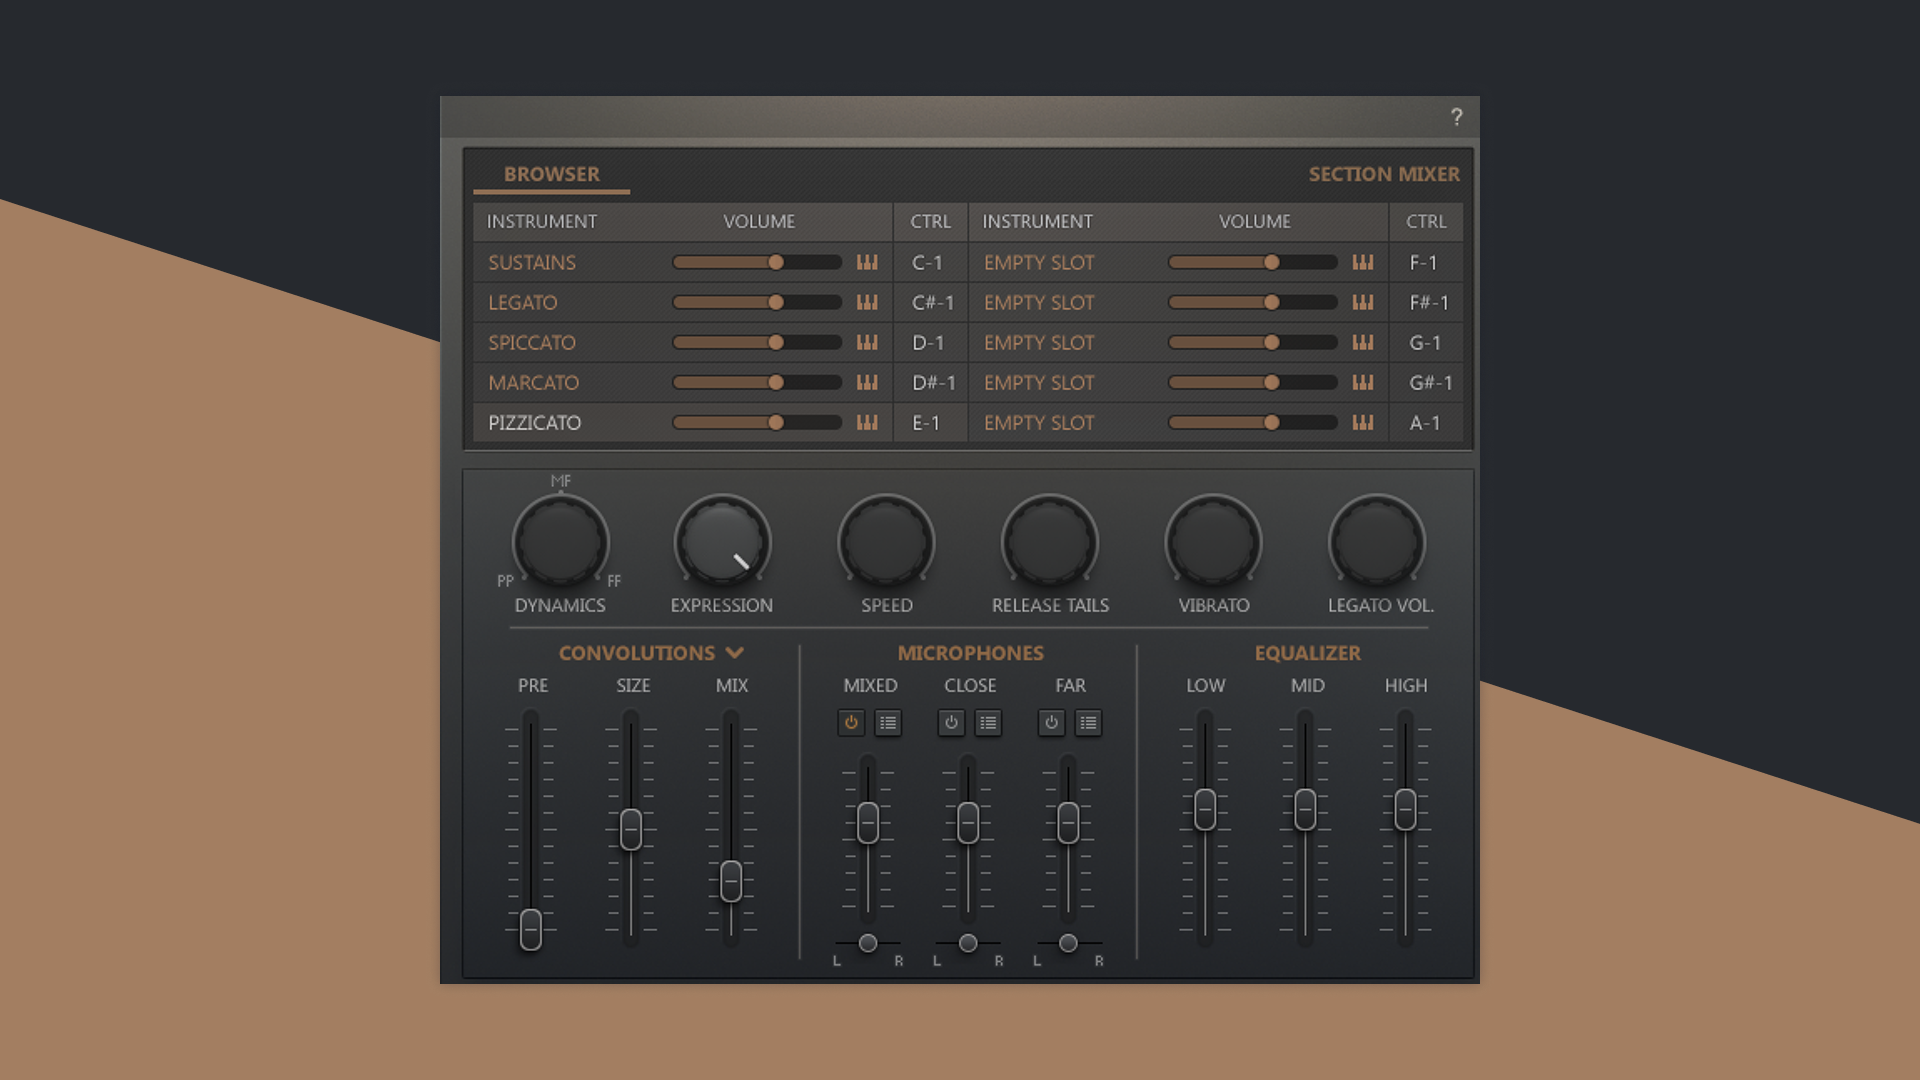Select the EMPTY SLOT assigned to G-1

(x=1038, y=342)
